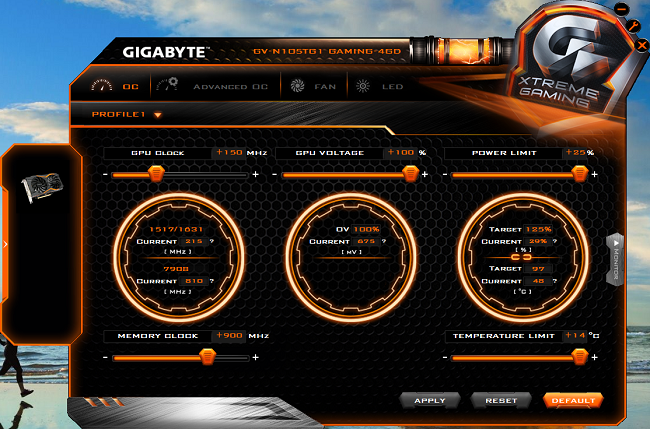Click the OV 100% value
Image resolution: width=650 pixels, height=429 pixels.
coord(366,229)
